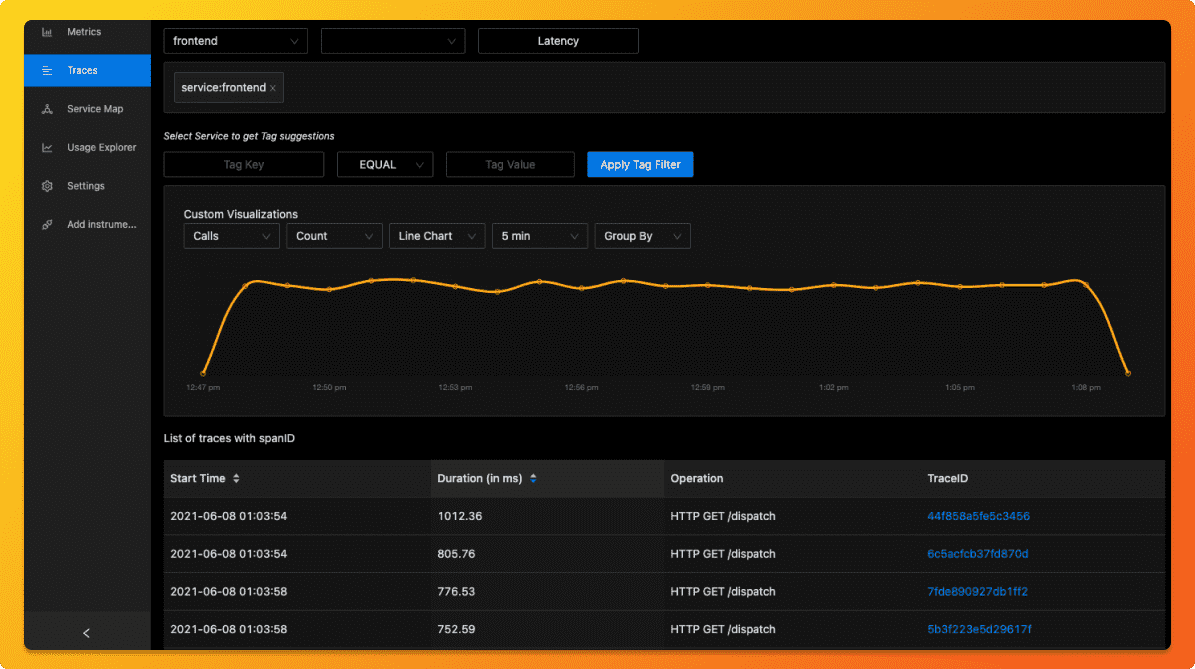
Task: Click the Apply Tag Filter button
Action: 640,164
